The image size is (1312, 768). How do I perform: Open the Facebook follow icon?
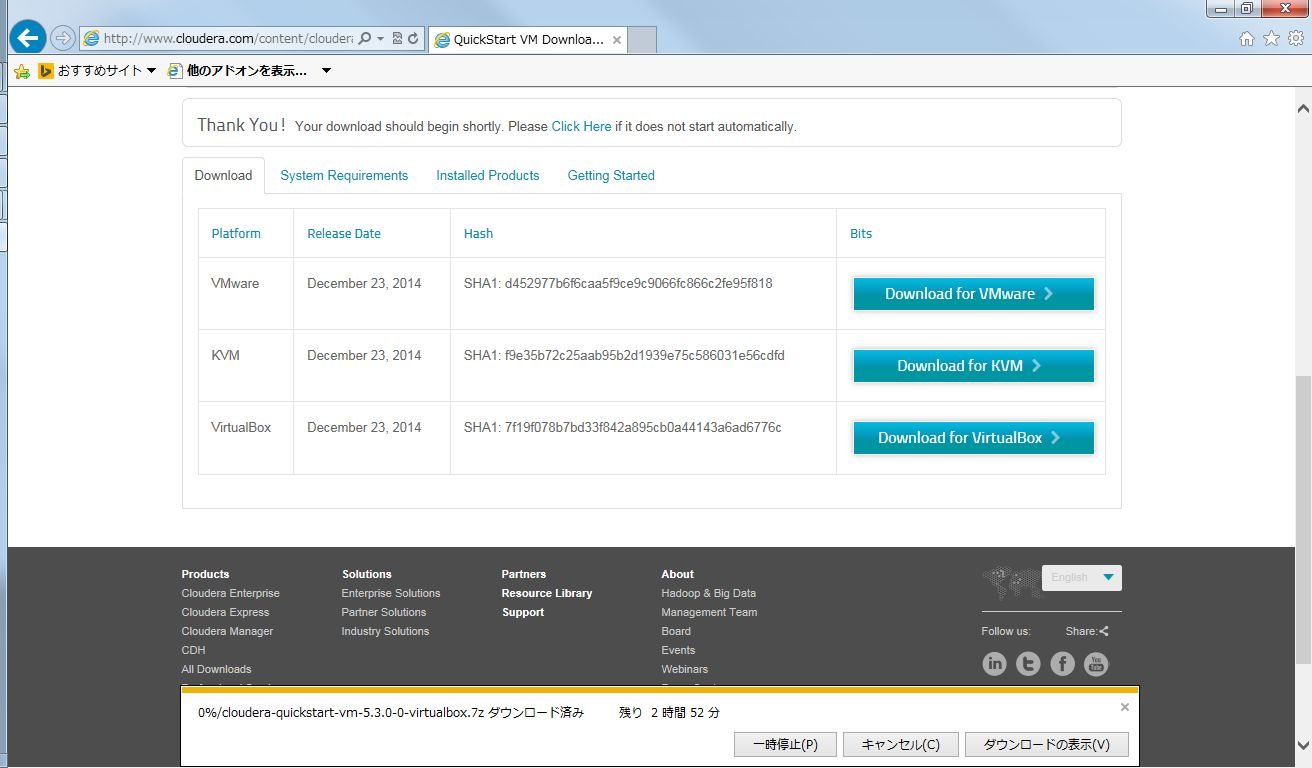pyautogui.click(x=1062, y=664)
